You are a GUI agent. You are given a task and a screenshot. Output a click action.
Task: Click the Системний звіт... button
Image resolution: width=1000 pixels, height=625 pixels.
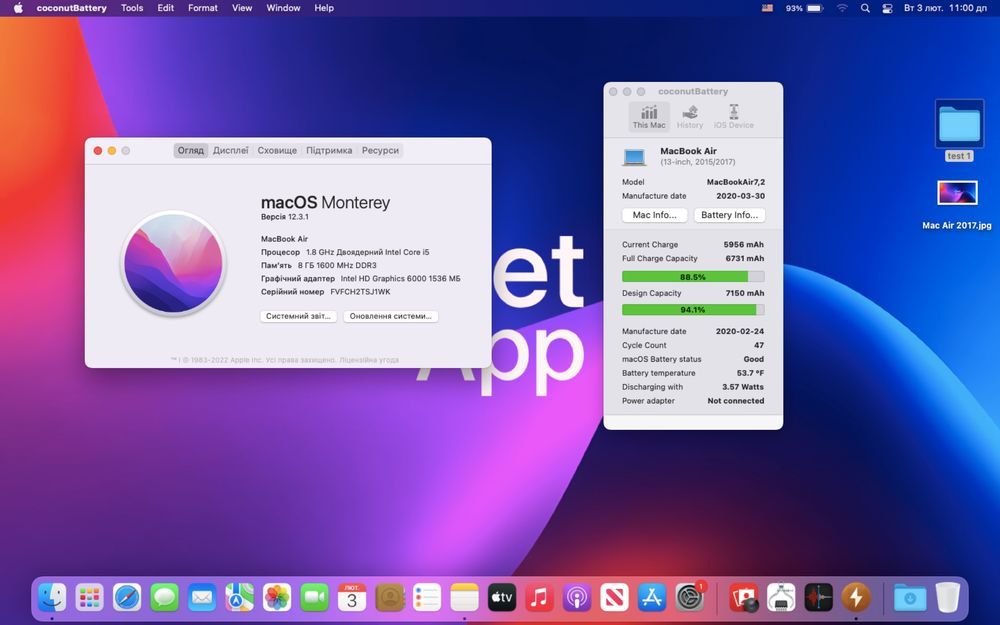coord(298,316)
